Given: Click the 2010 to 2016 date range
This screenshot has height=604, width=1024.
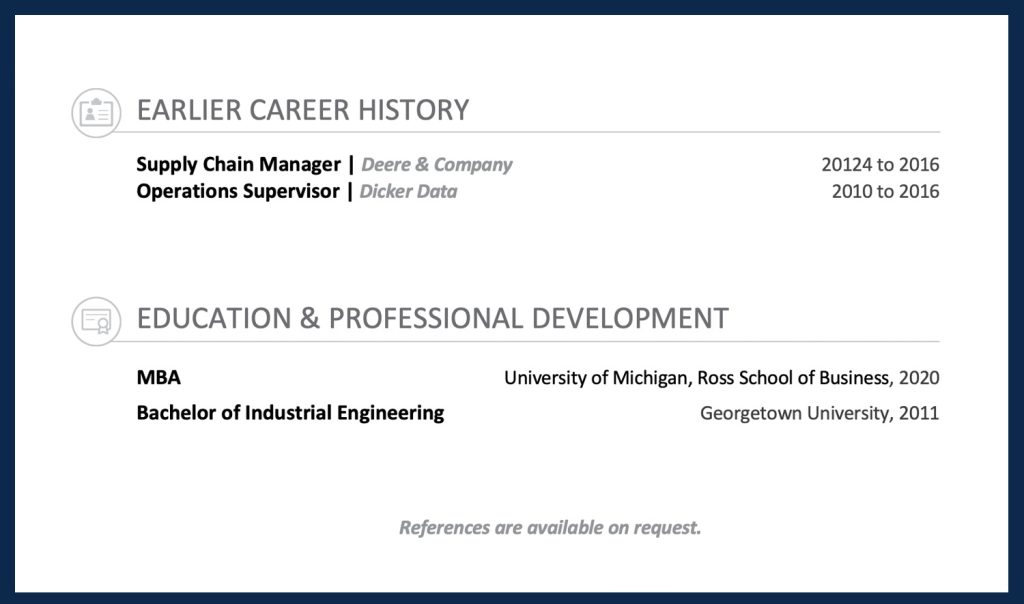Looking at the screenshot, I should tap(885, 191).
